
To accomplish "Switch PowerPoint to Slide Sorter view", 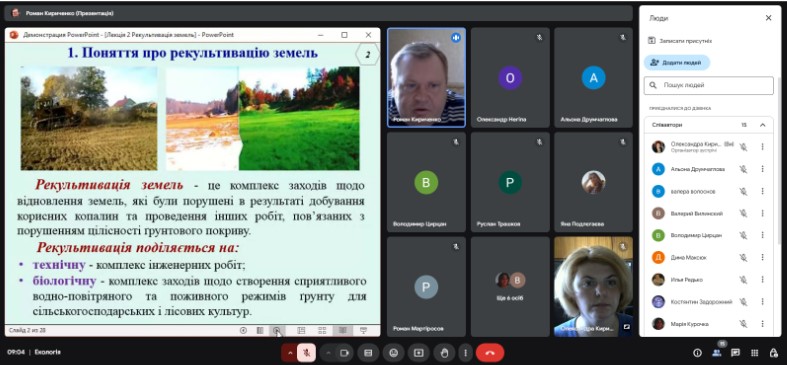I will (322, 330).
